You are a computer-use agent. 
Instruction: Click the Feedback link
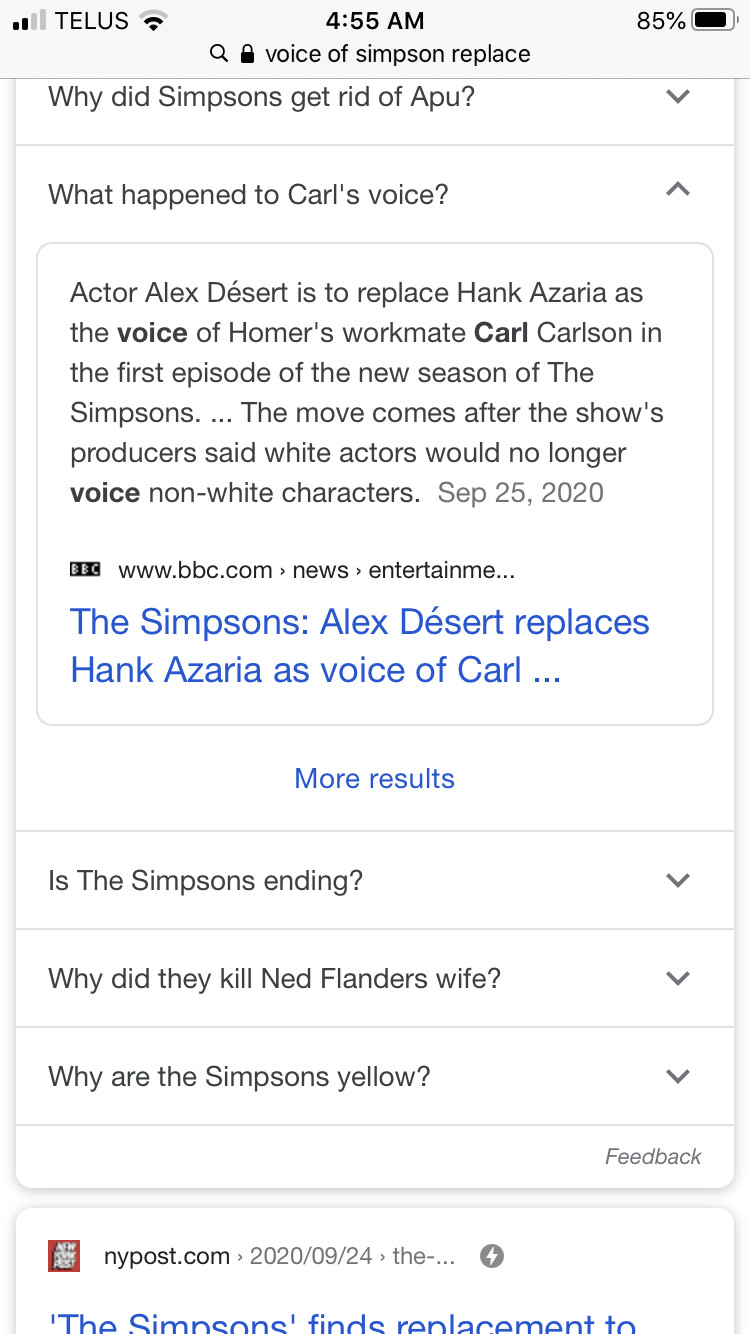pyautogui.click(x=653, y=1157)
